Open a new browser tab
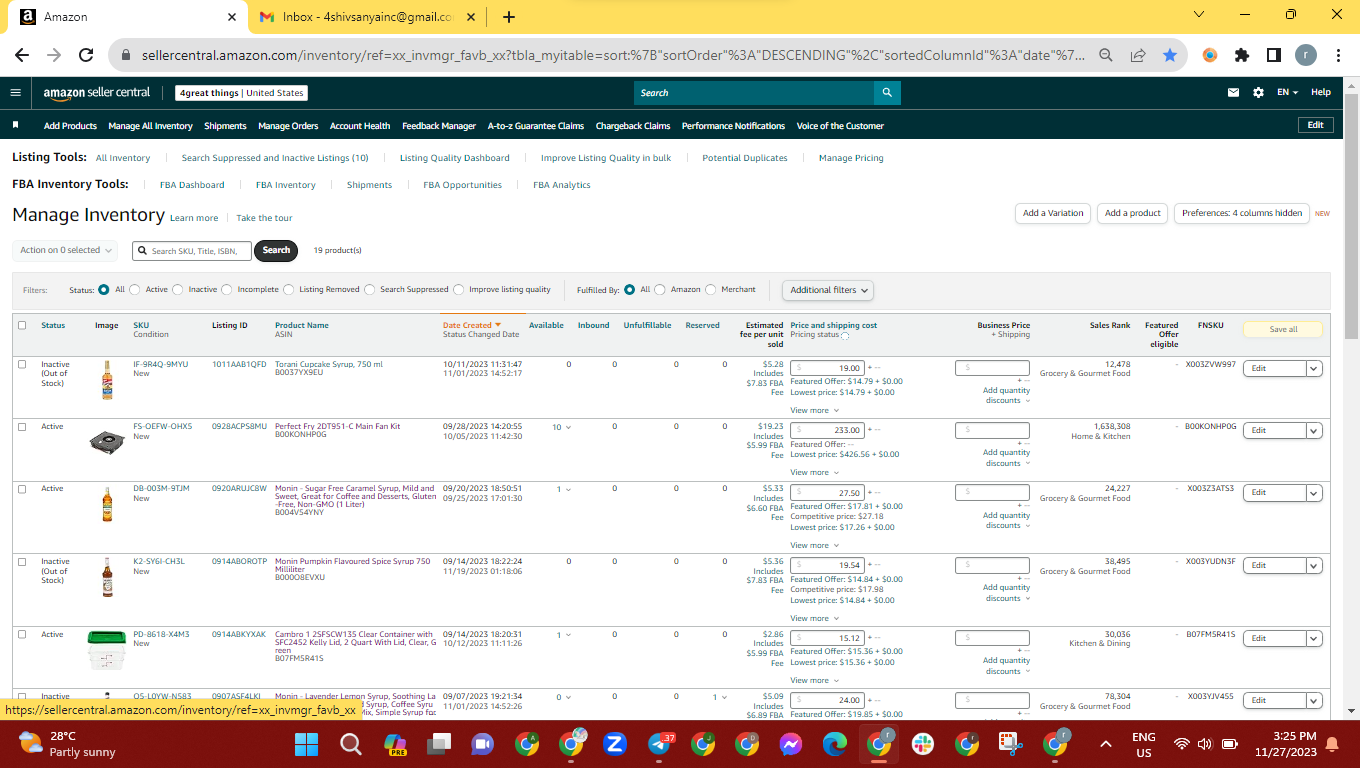 pyautogui.click(x=509, y=17)
